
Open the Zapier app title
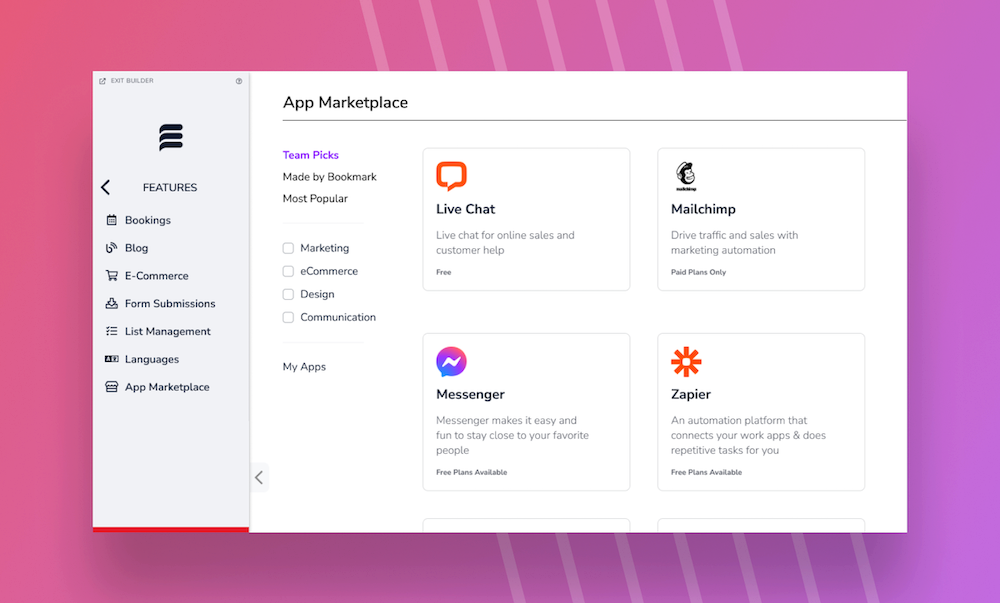(x=691, y=394)
